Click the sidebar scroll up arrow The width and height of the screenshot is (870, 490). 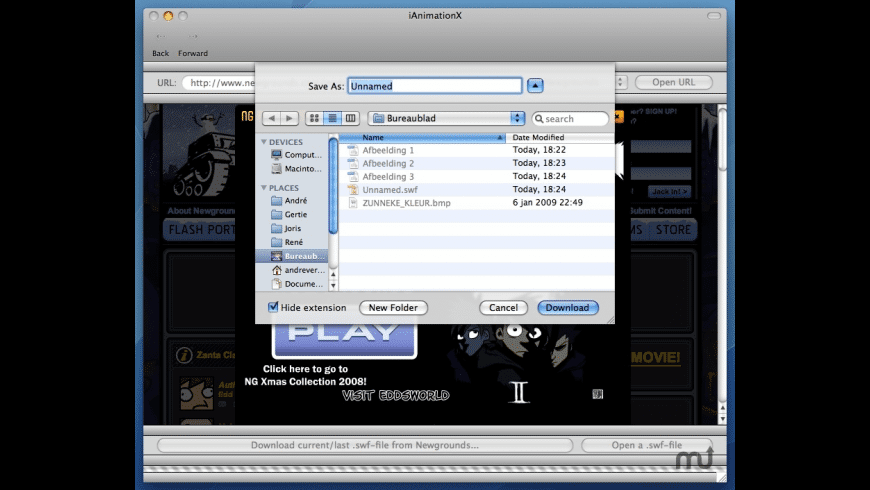[333, 274]
